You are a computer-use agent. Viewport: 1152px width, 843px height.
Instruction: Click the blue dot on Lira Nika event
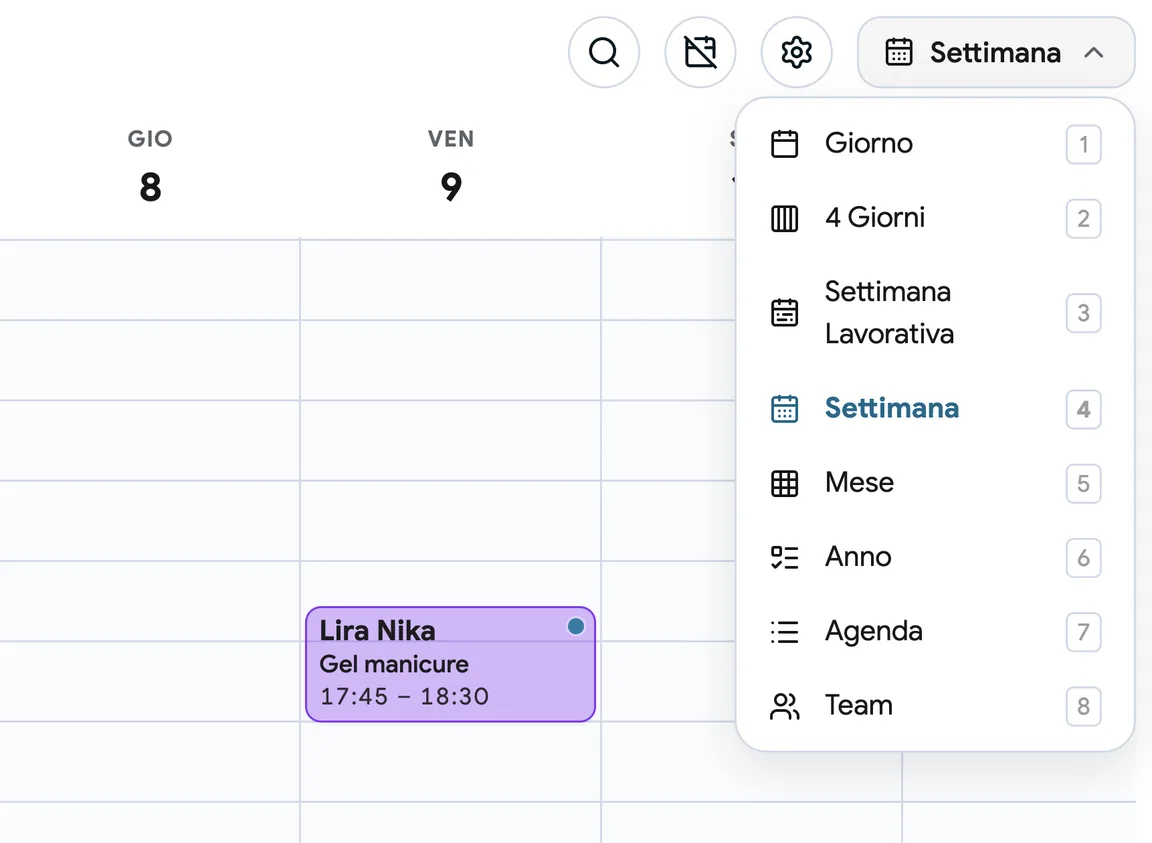point(575,626)
